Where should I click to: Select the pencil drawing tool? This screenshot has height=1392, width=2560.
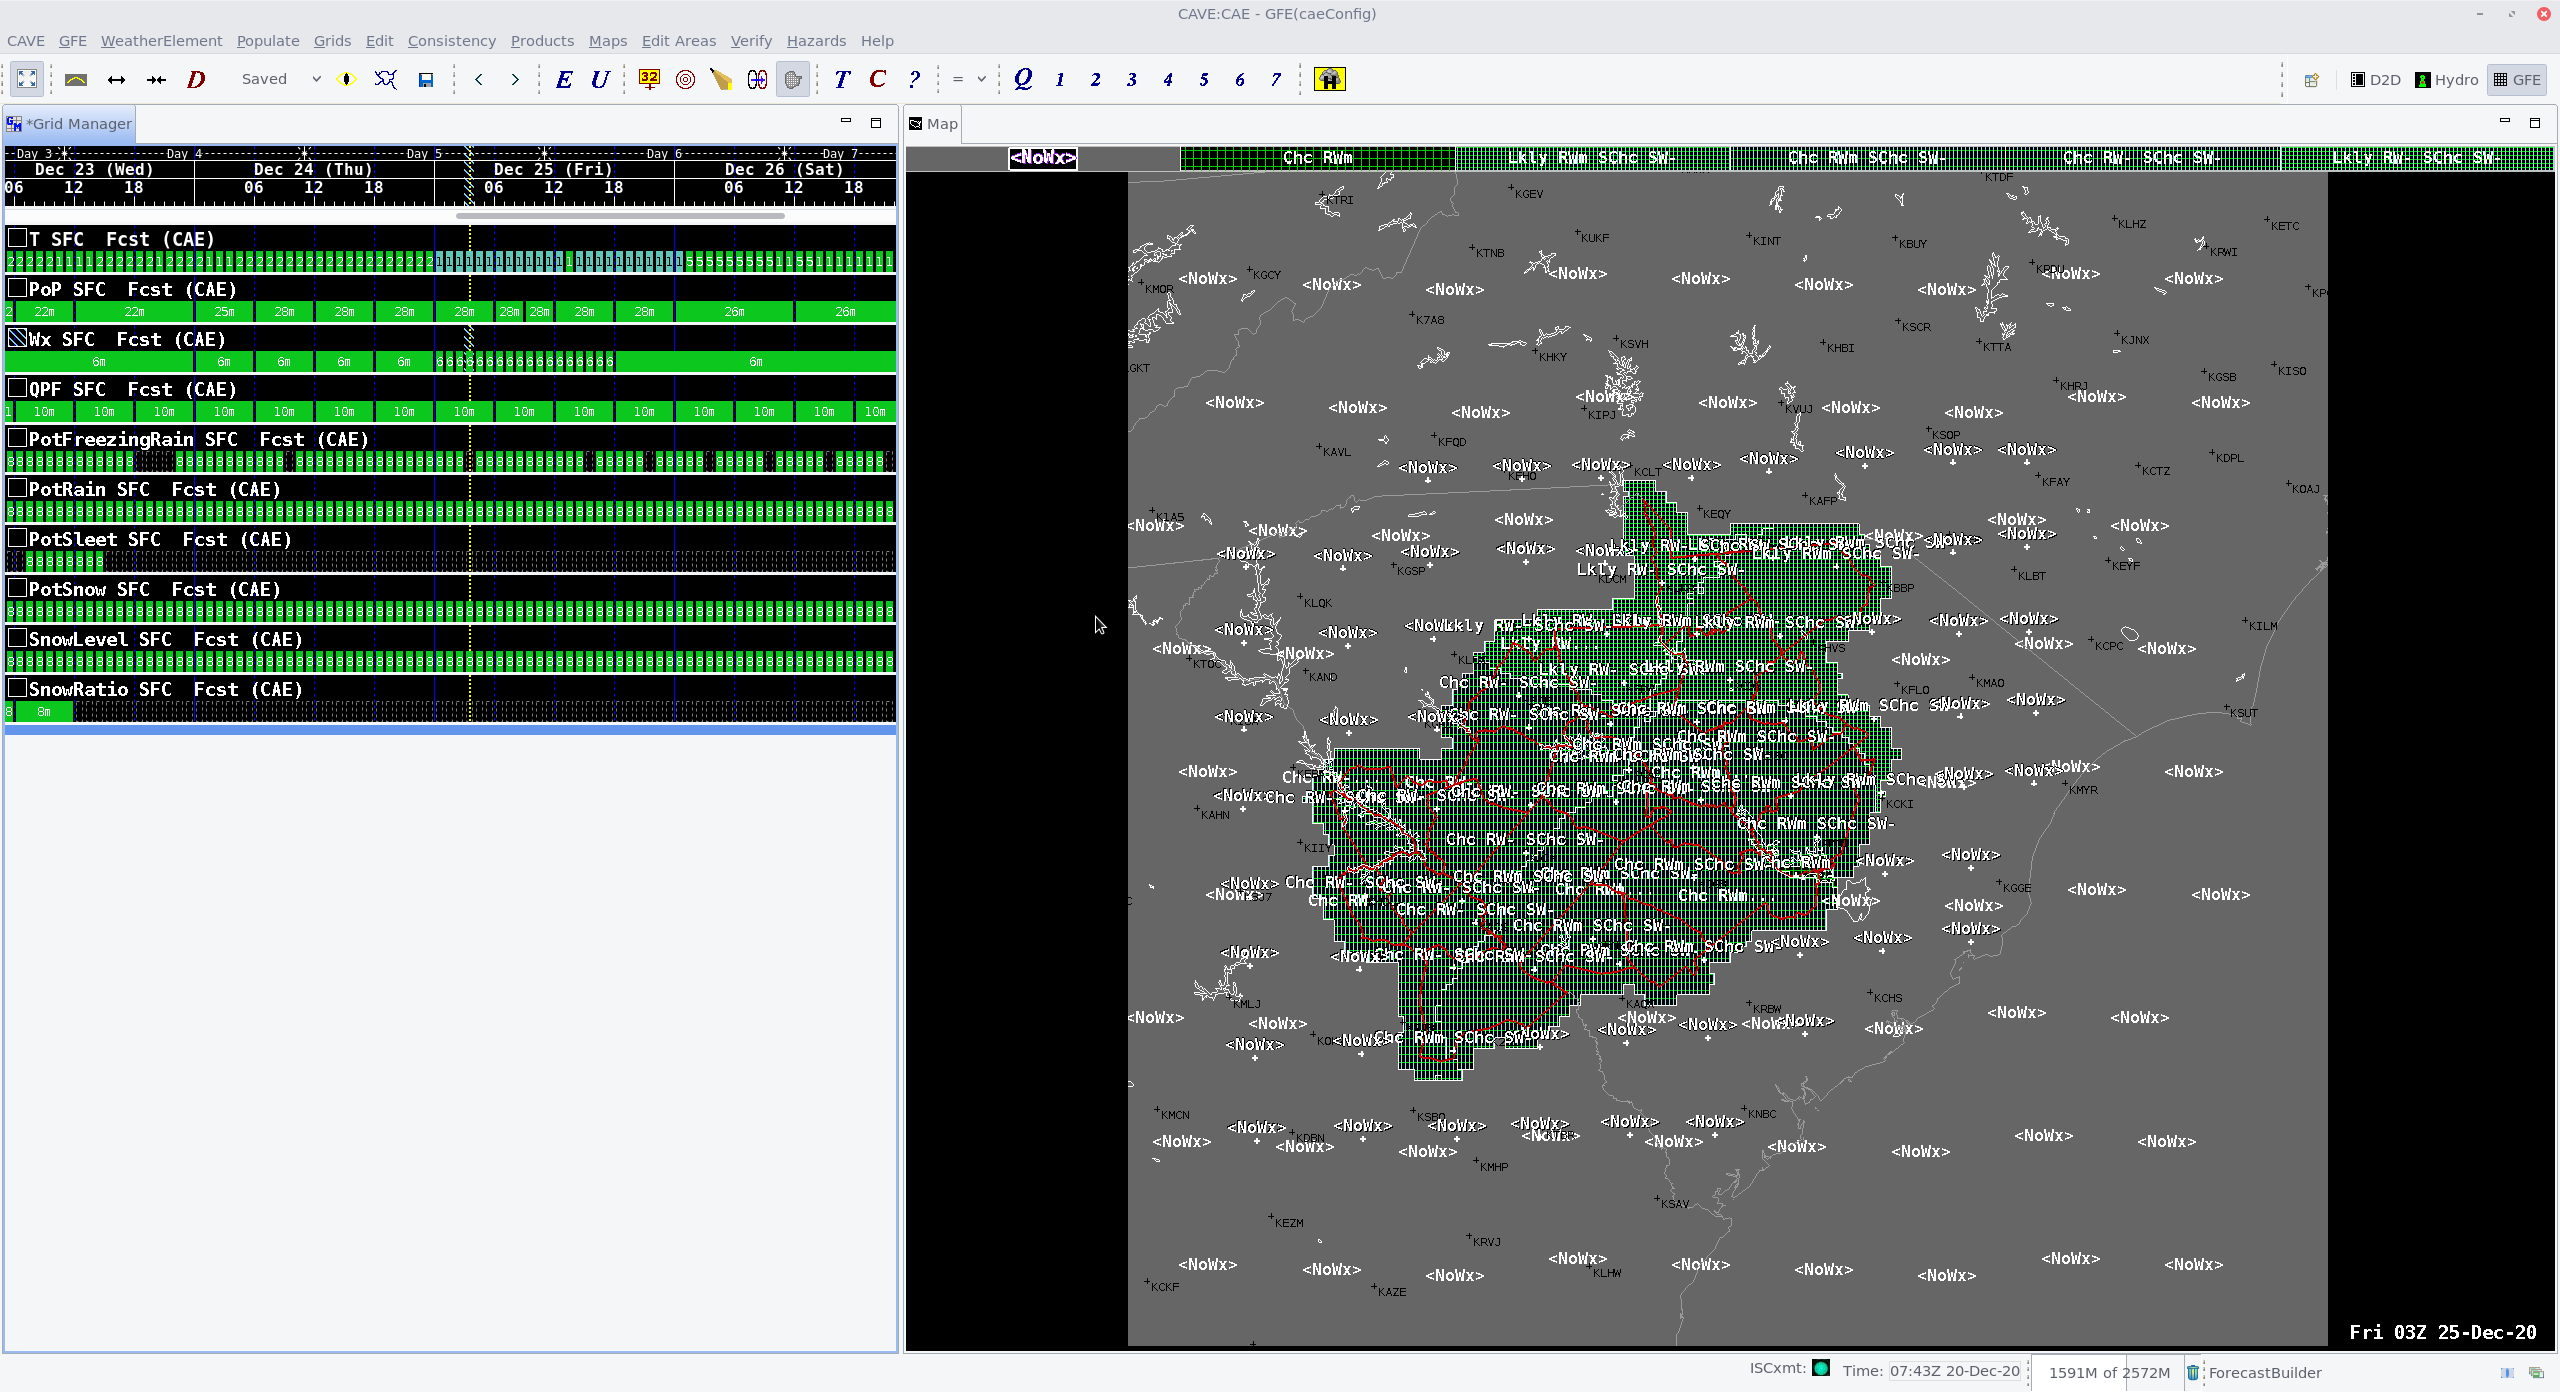722,79
